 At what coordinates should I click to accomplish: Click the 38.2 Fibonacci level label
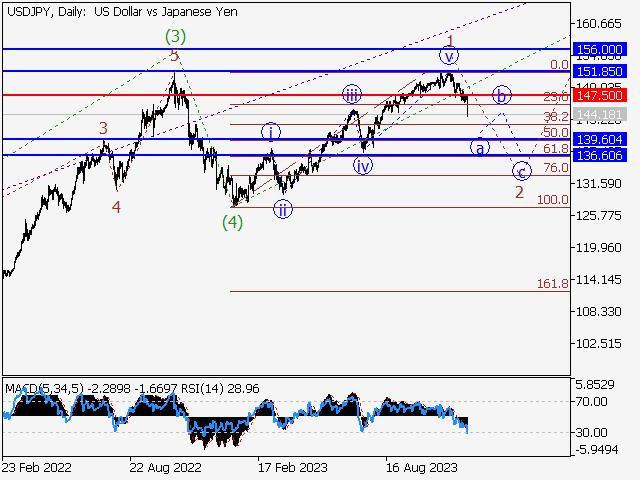click(x=556, y=117)
